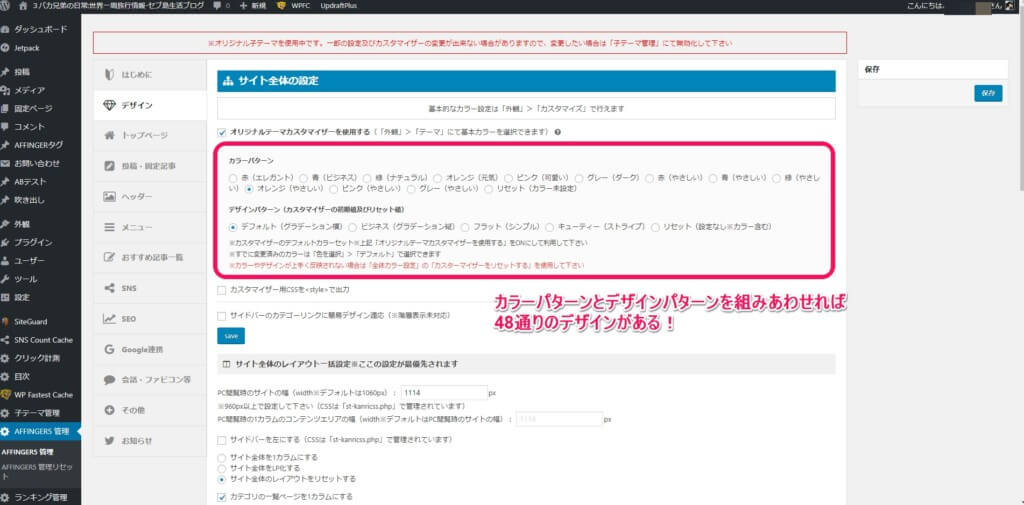
Task: Enable サイドバーのカテゴリーリンク簡易デザイン checkbox
Action: [x=222, y=316]
